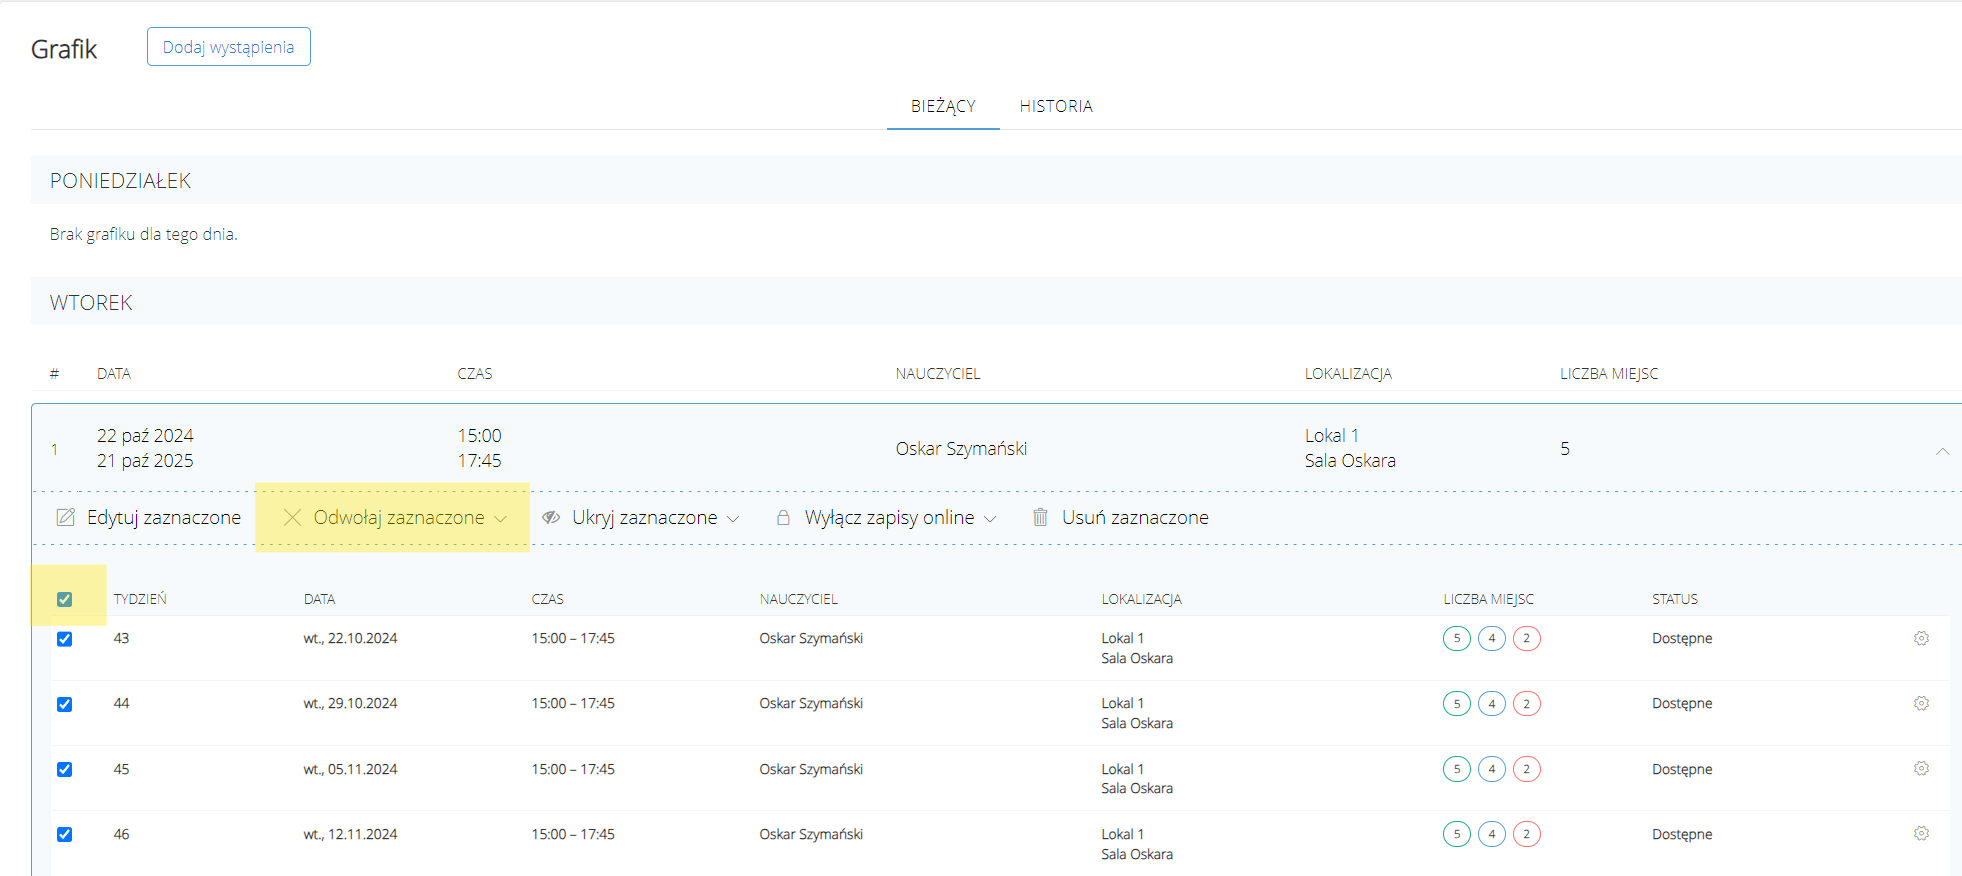Click the TYDZIEŃ column header
The image size is (1962, 876).
[x=140, y=599]
